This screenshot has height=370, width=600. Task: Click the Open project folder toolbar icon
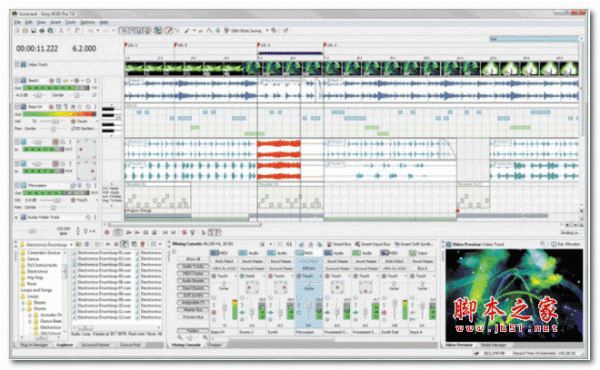[25, 31]
